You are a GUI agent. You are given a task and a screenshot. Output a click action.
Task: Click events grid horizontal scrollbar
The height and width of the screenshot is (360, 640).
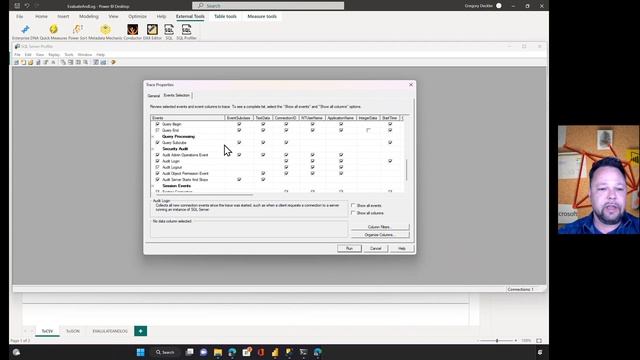[203, 195]
